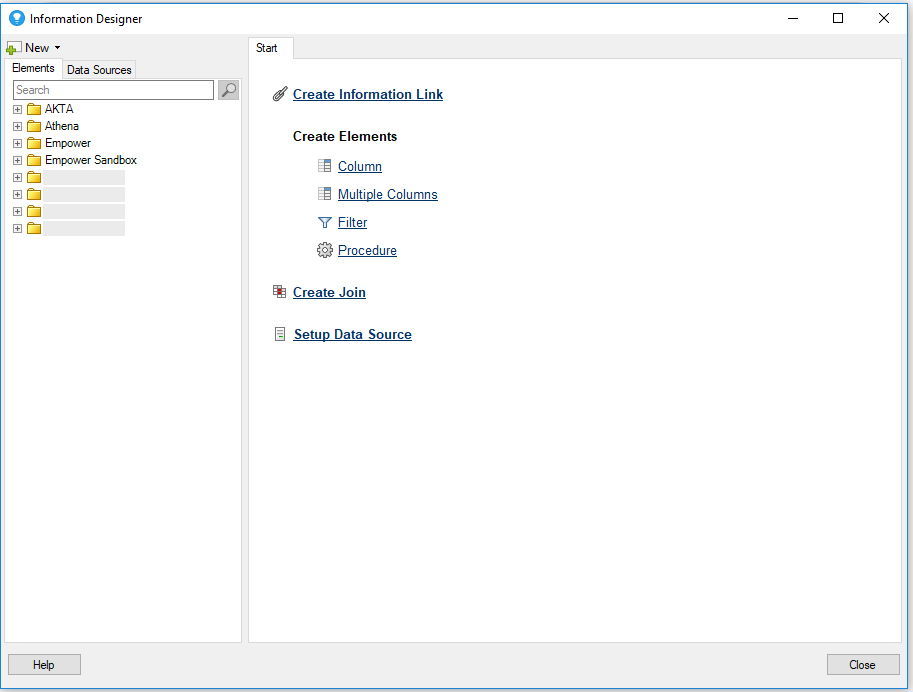Close the window with the X button
Image resolution: width=913 pixels, height=692 pixels.
884,18
